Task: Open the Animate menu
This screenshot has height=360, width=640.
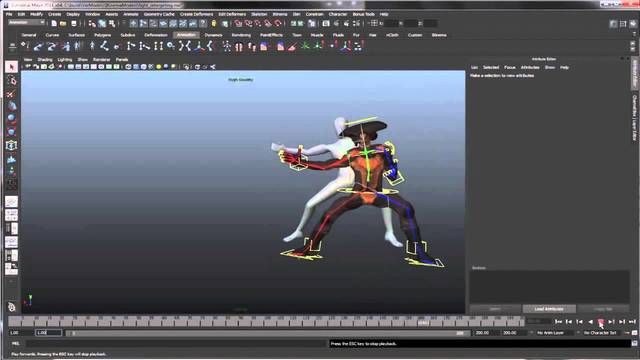Action: [x=131, y=14]
